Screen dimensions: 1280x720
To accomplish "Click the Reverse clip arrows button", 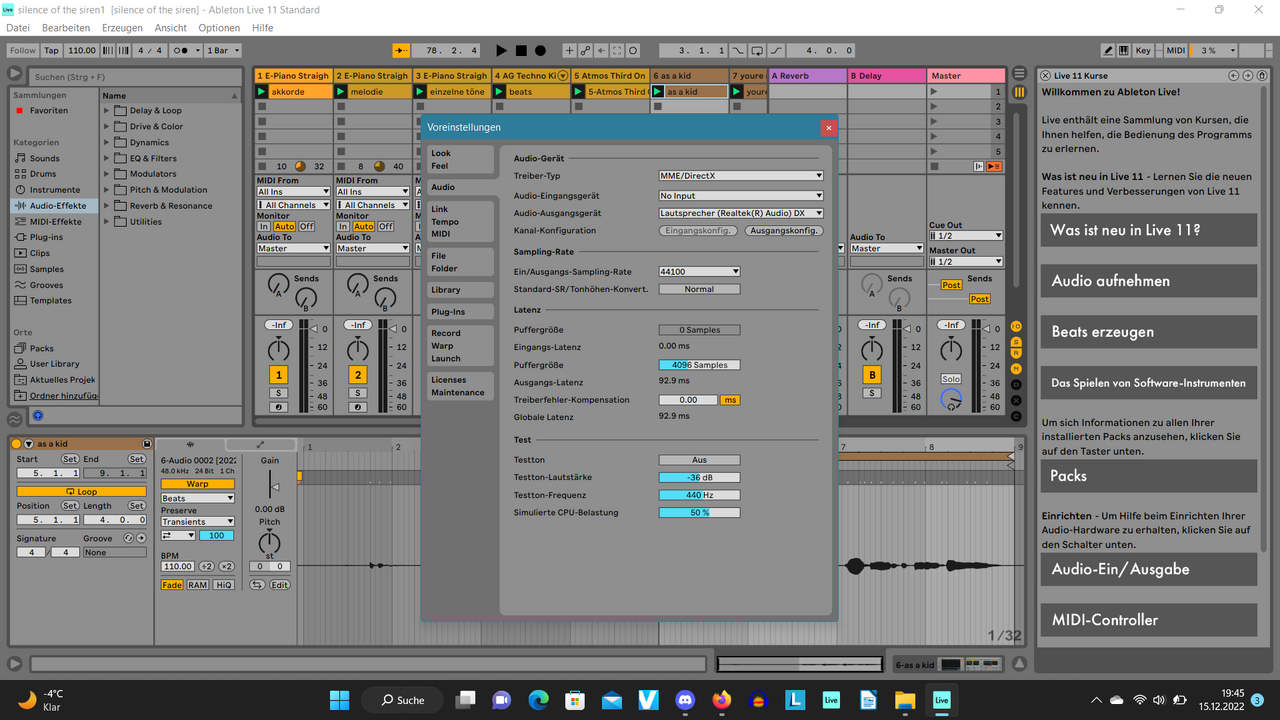I will point(257,585).
